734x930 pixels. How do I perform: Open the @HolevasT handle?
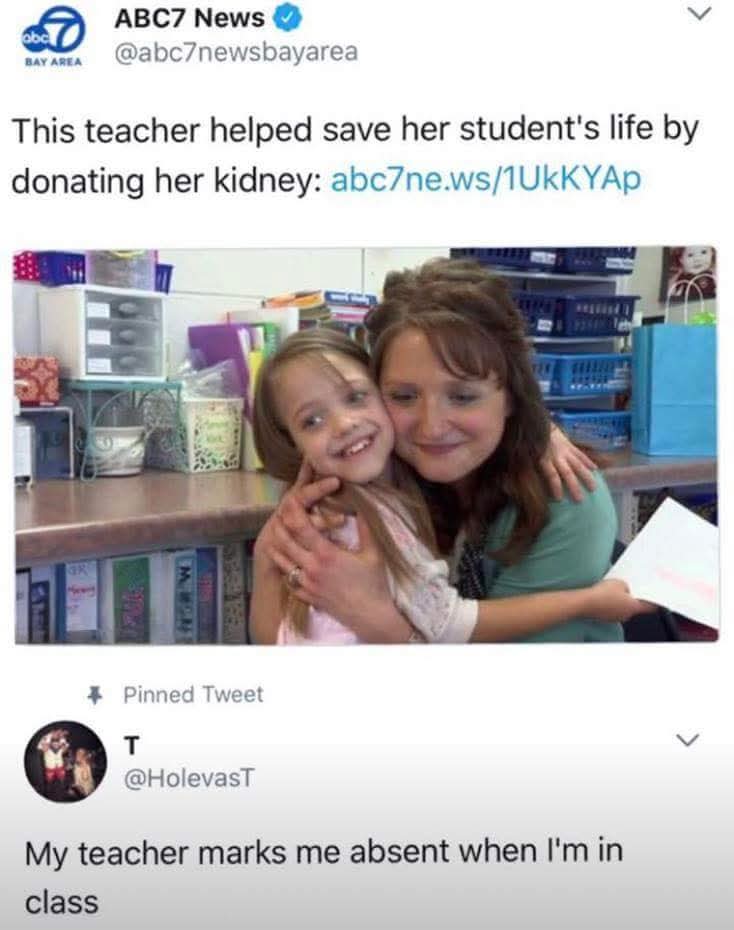pos(189,777)
